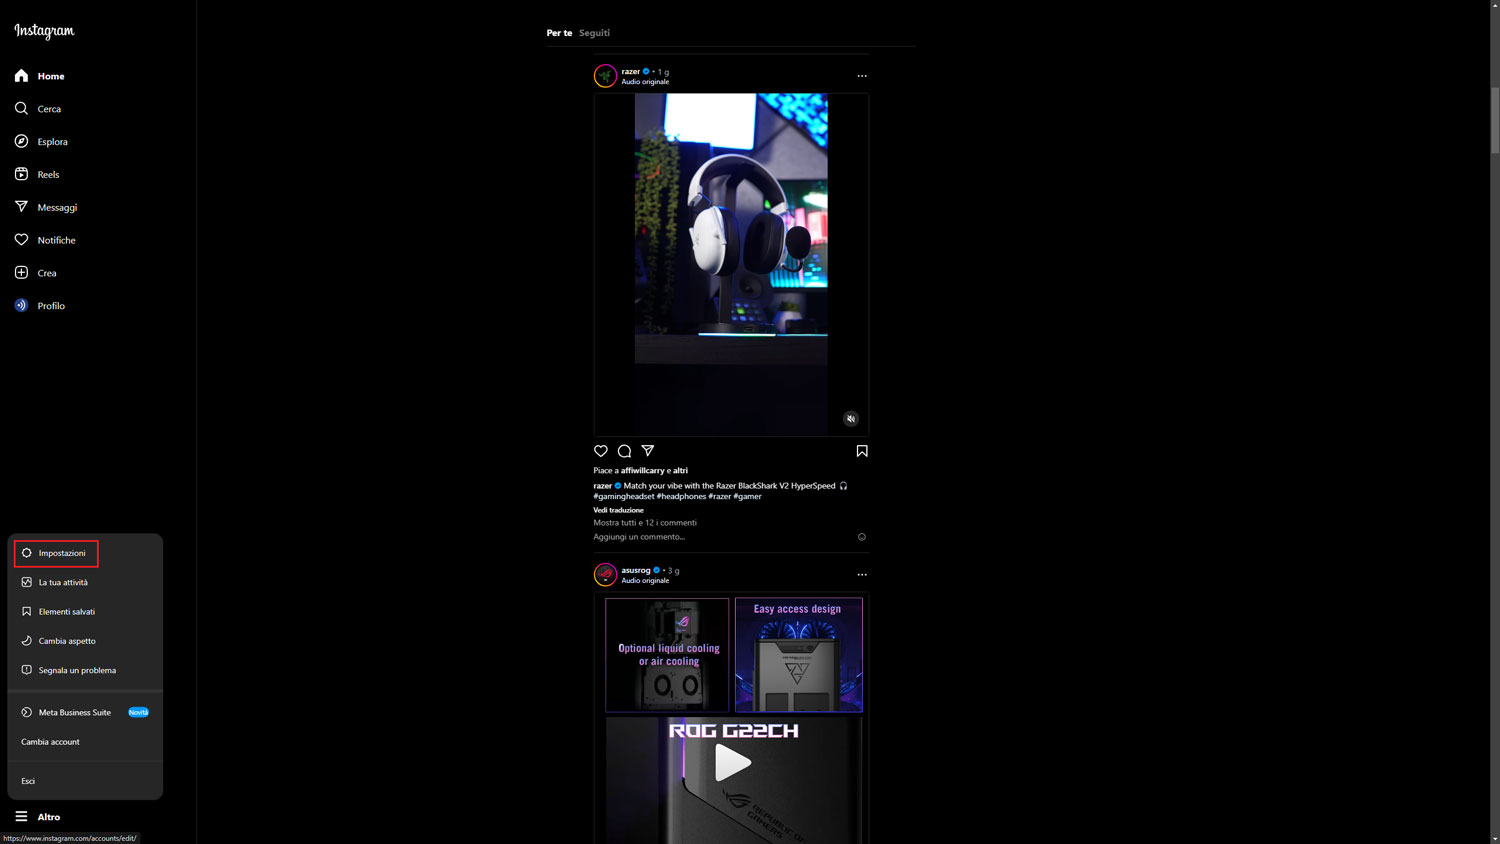The width and height of the screenshot is (1500, 844).
Task: Share the razer post via paper-plane icon
Action: pyautogui.click(x=648, y=451)
